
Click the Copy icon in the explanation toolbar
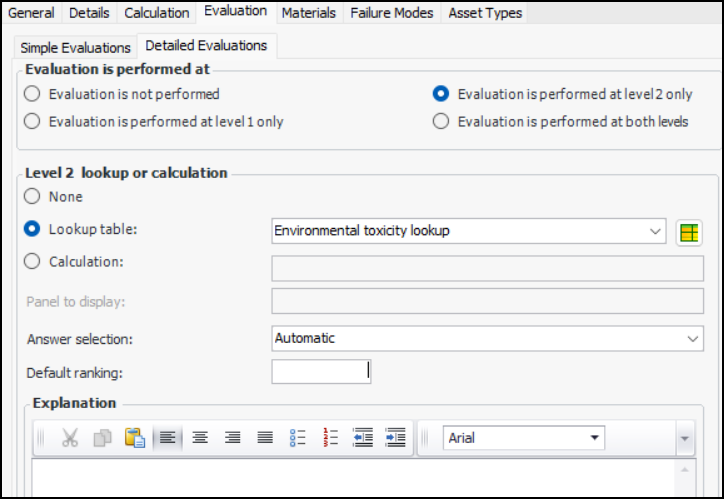(102, 438)
